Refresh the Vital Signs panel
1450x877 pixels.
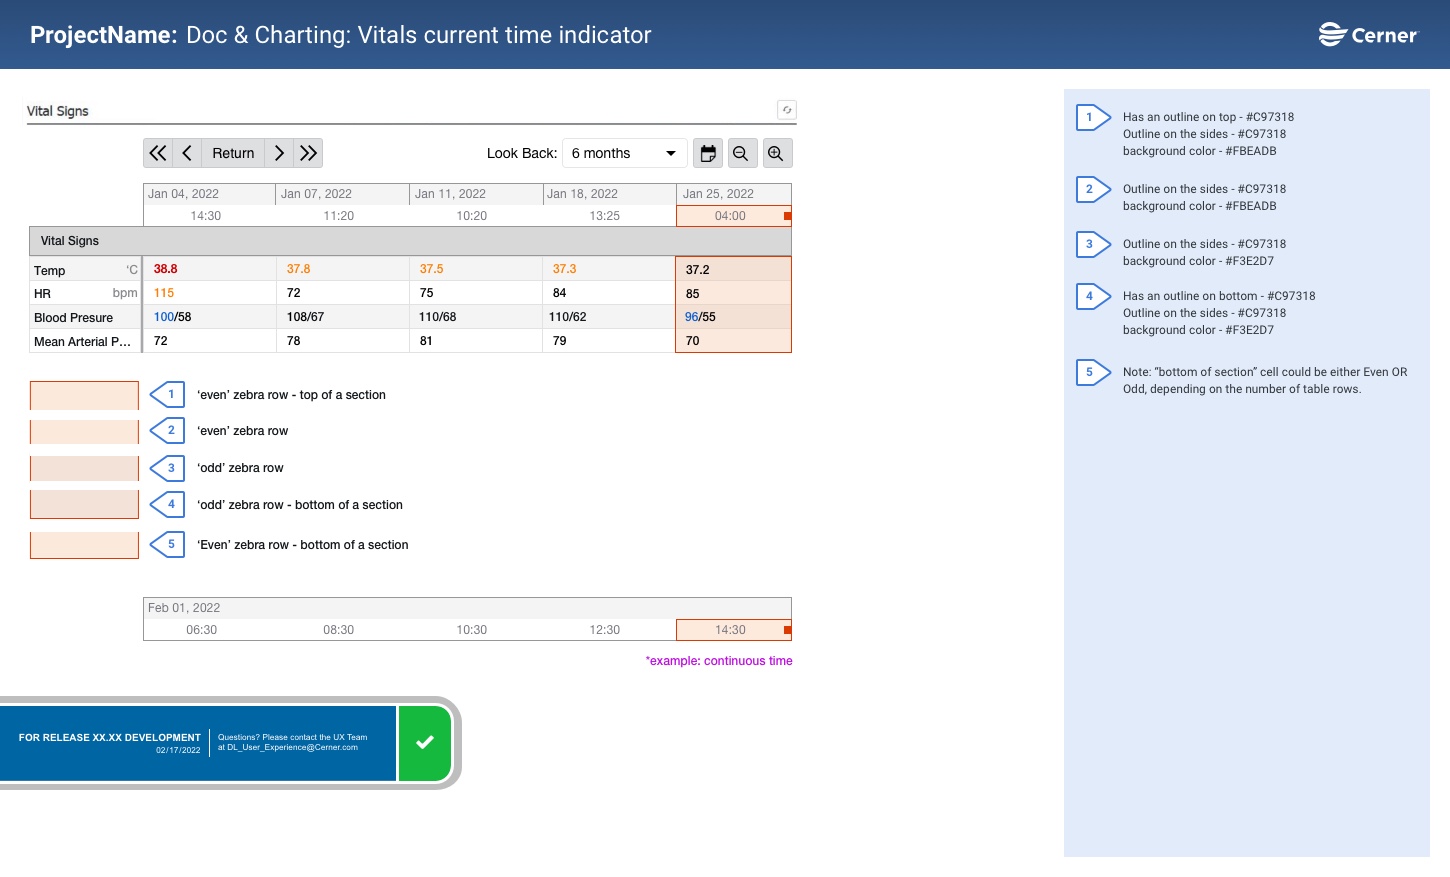[x=787, y=110]
